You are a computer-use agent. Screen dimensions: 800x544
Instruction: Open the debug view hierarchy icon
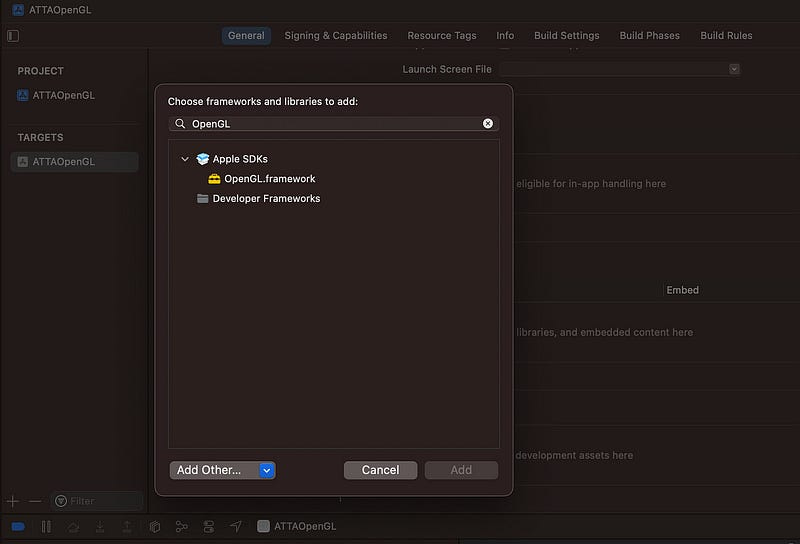155,527
